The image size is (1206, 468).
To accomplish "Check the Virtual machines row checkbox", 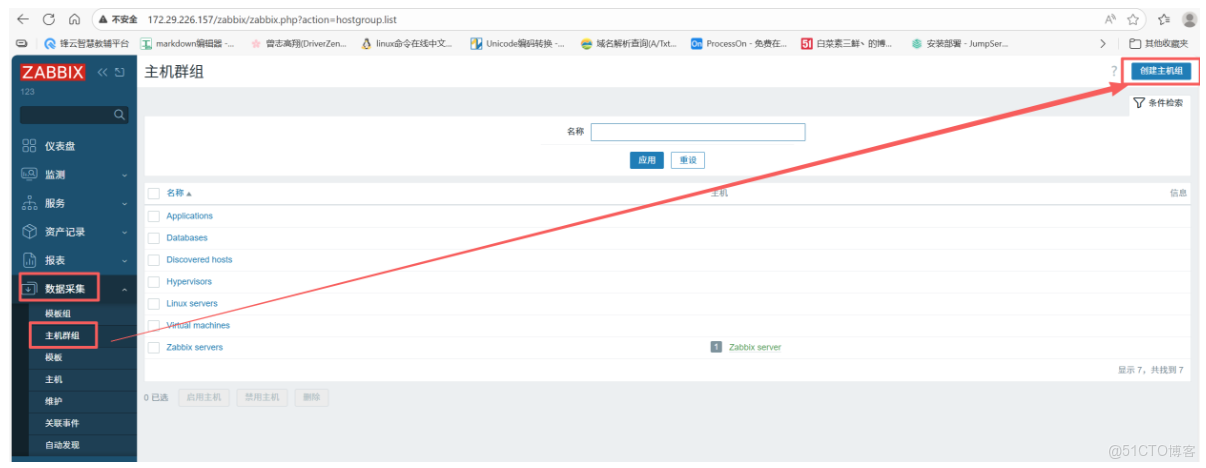I will pyautogui.click(x=154, y=326).
